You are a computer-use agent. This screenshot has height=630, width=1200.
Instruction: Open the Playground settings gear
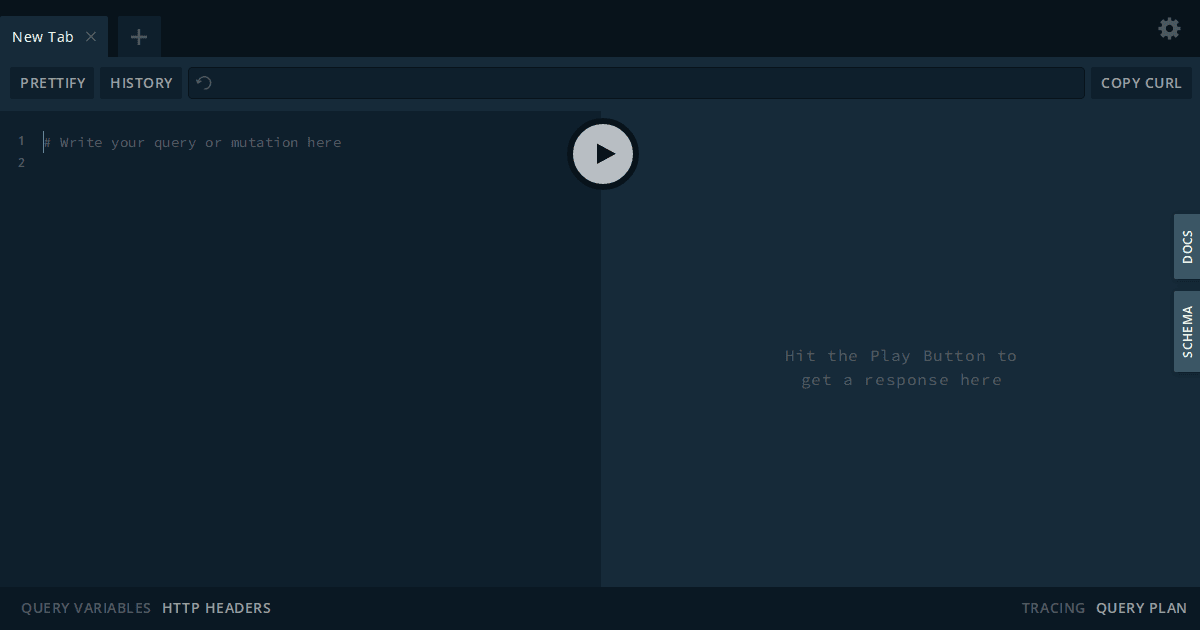point(1168,28)
